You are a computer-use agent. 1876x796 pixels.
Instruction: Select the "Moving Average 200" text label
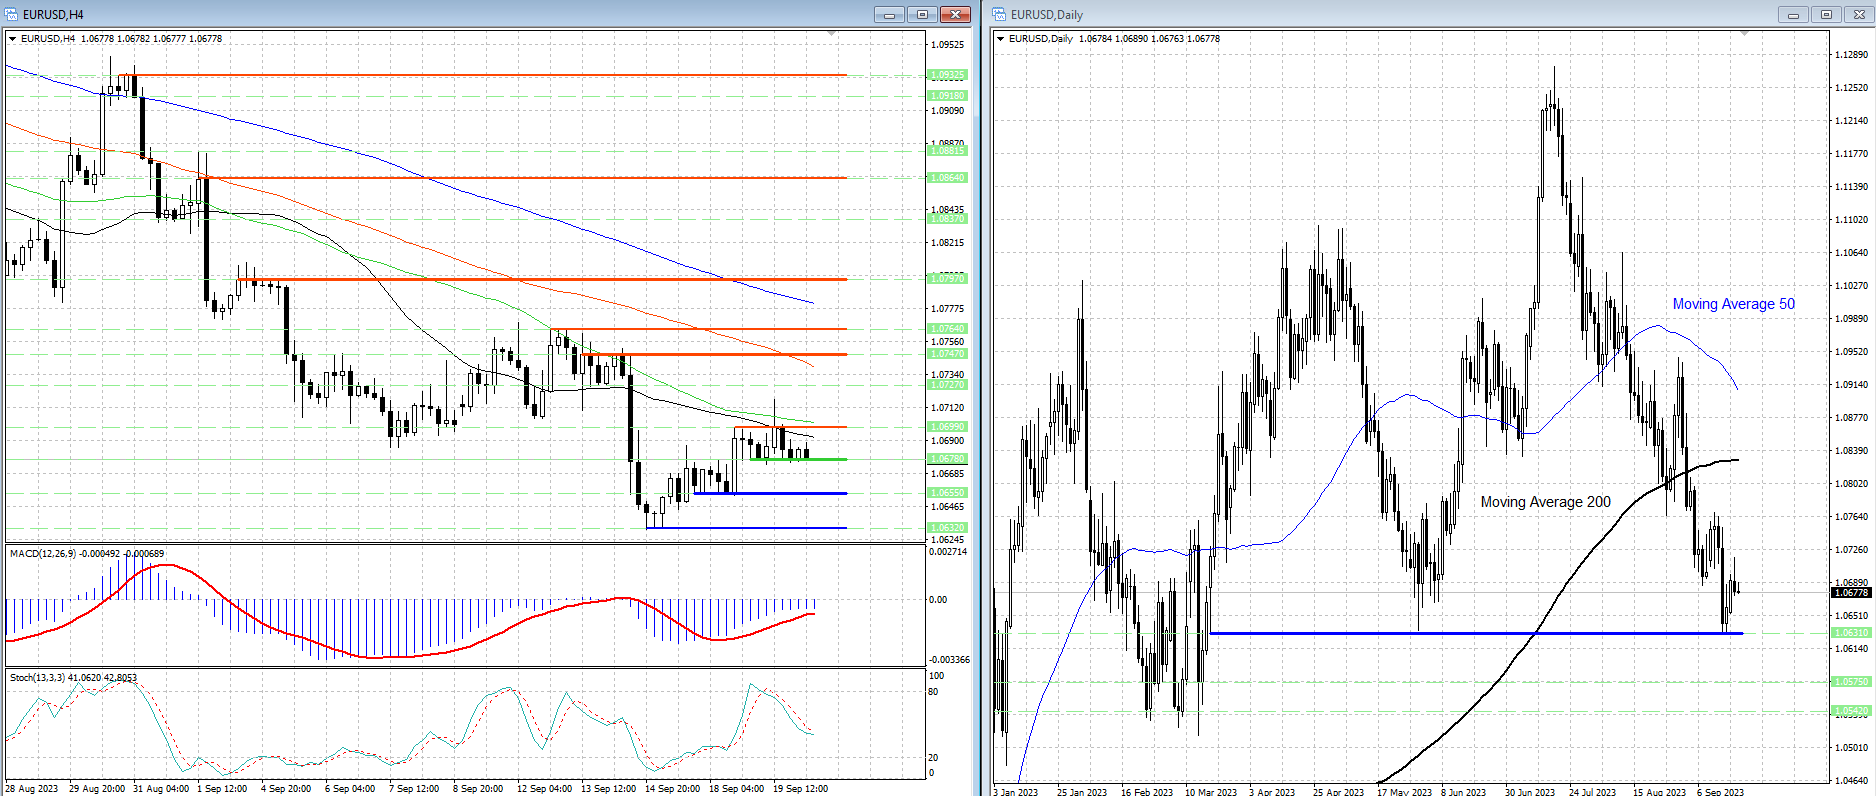[x=1545, y=502]
